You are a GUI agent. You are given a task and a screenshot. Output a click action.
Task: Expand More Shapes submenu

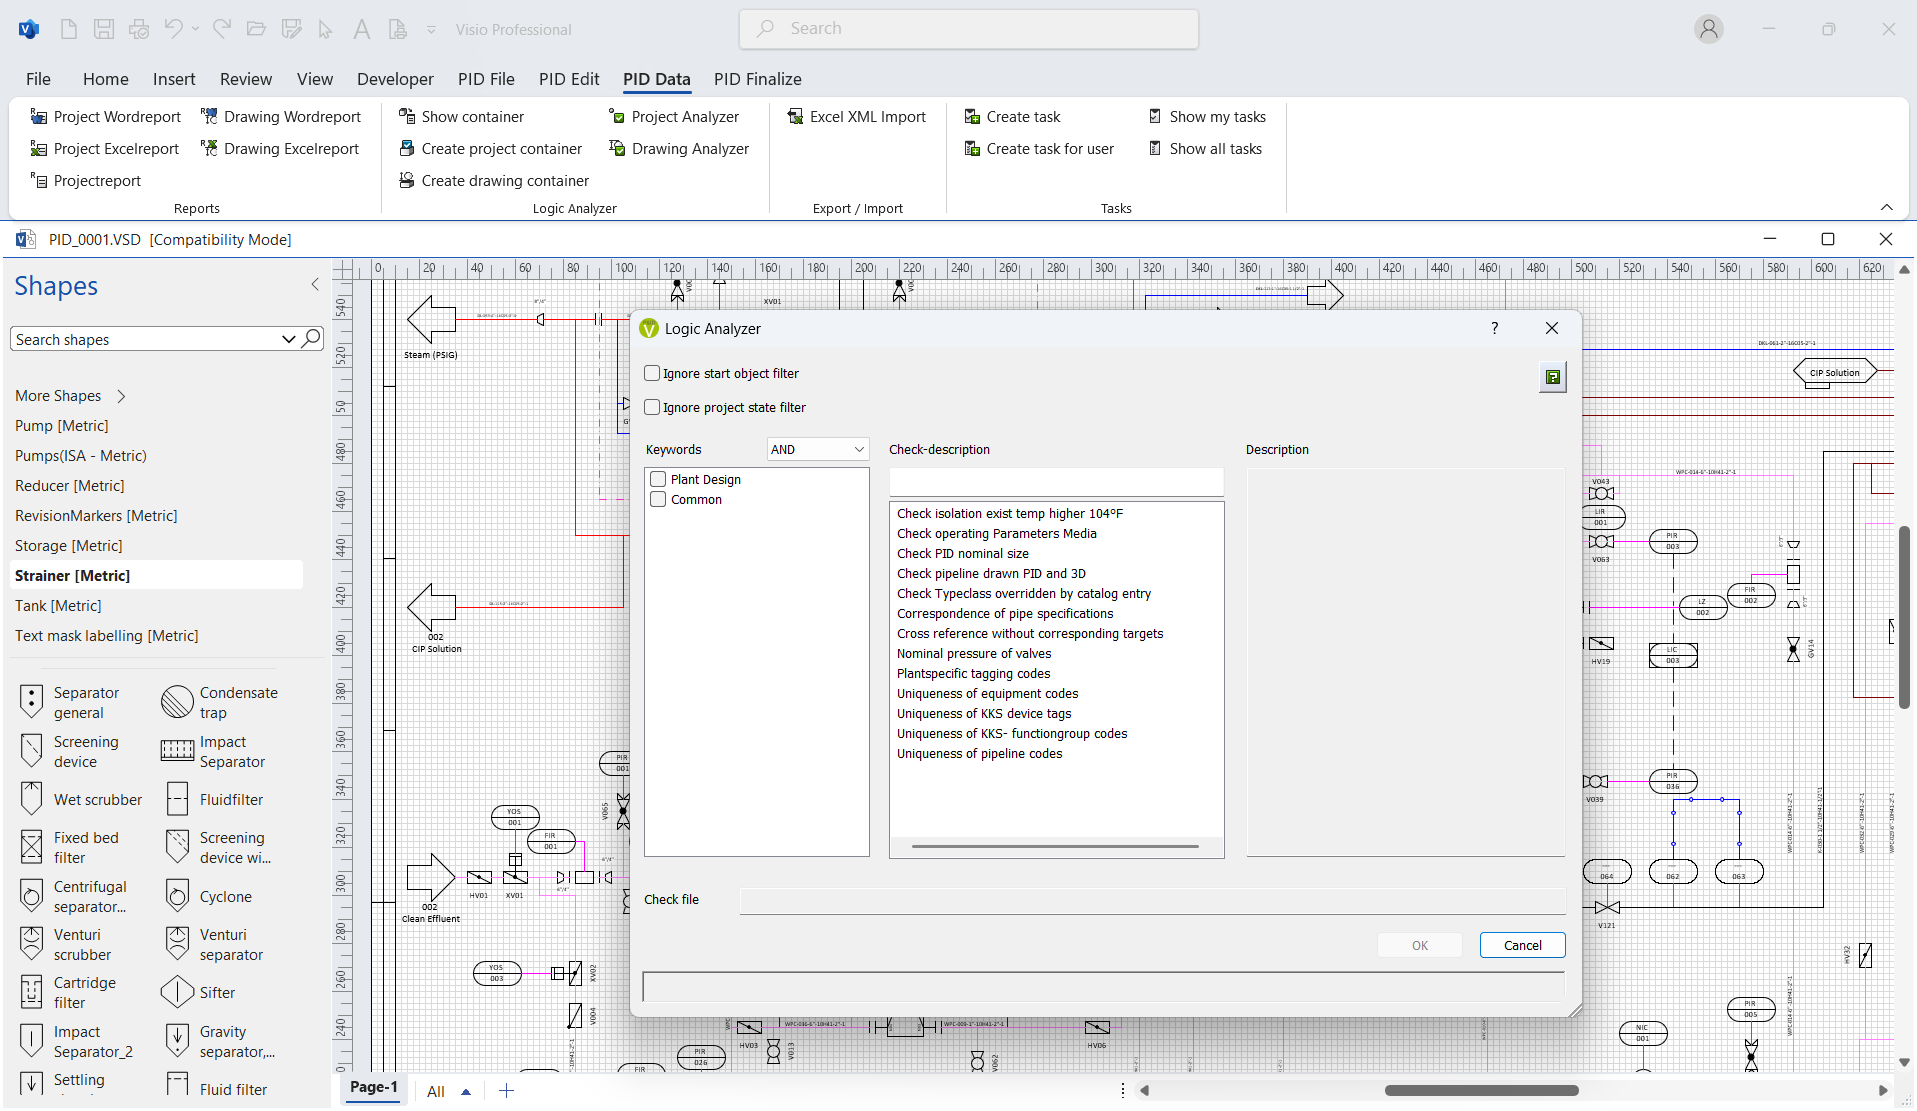pos(70,396)
